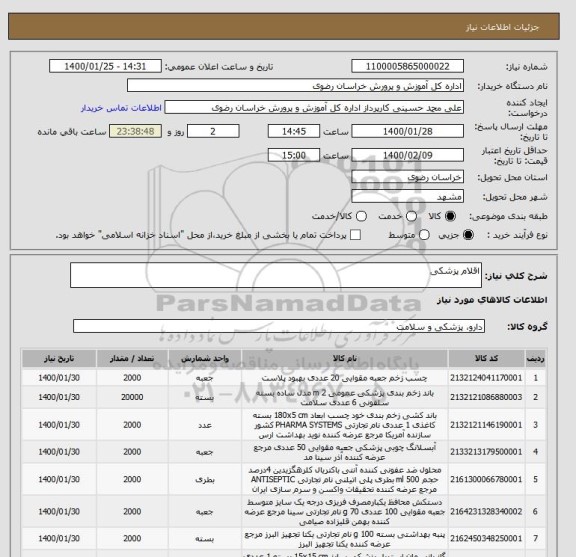Click product code 2132124041170001

[486, 378]
